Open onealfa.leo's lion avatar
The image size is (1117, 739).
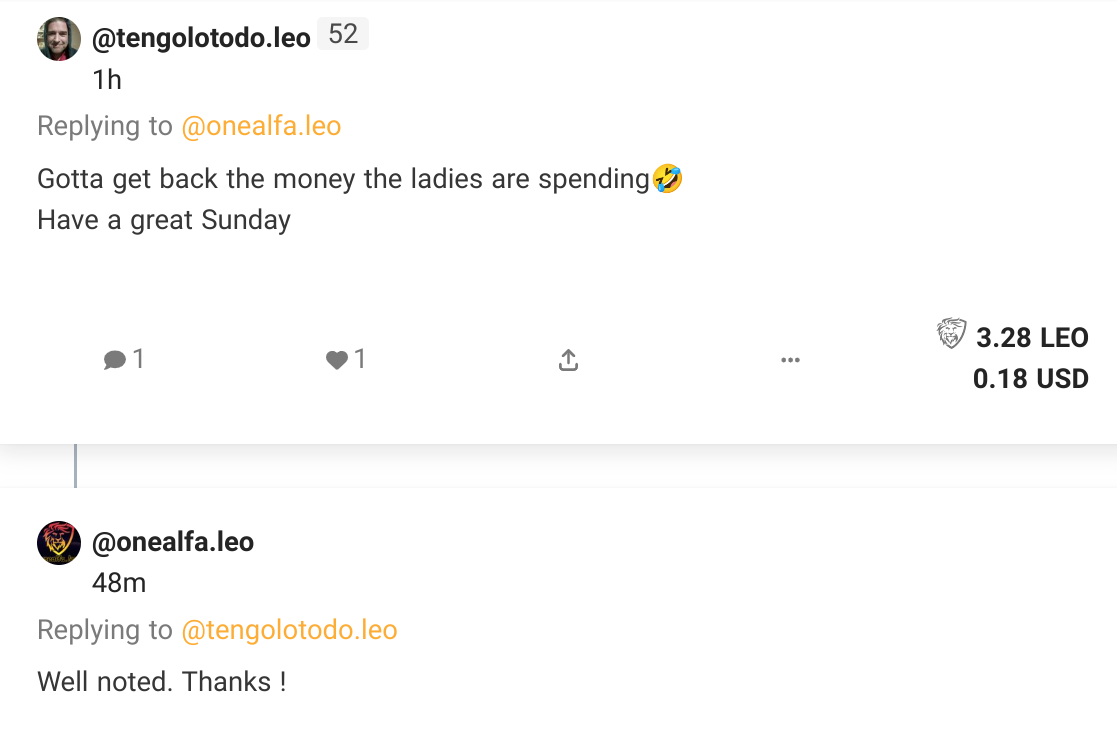pos(58,542)
